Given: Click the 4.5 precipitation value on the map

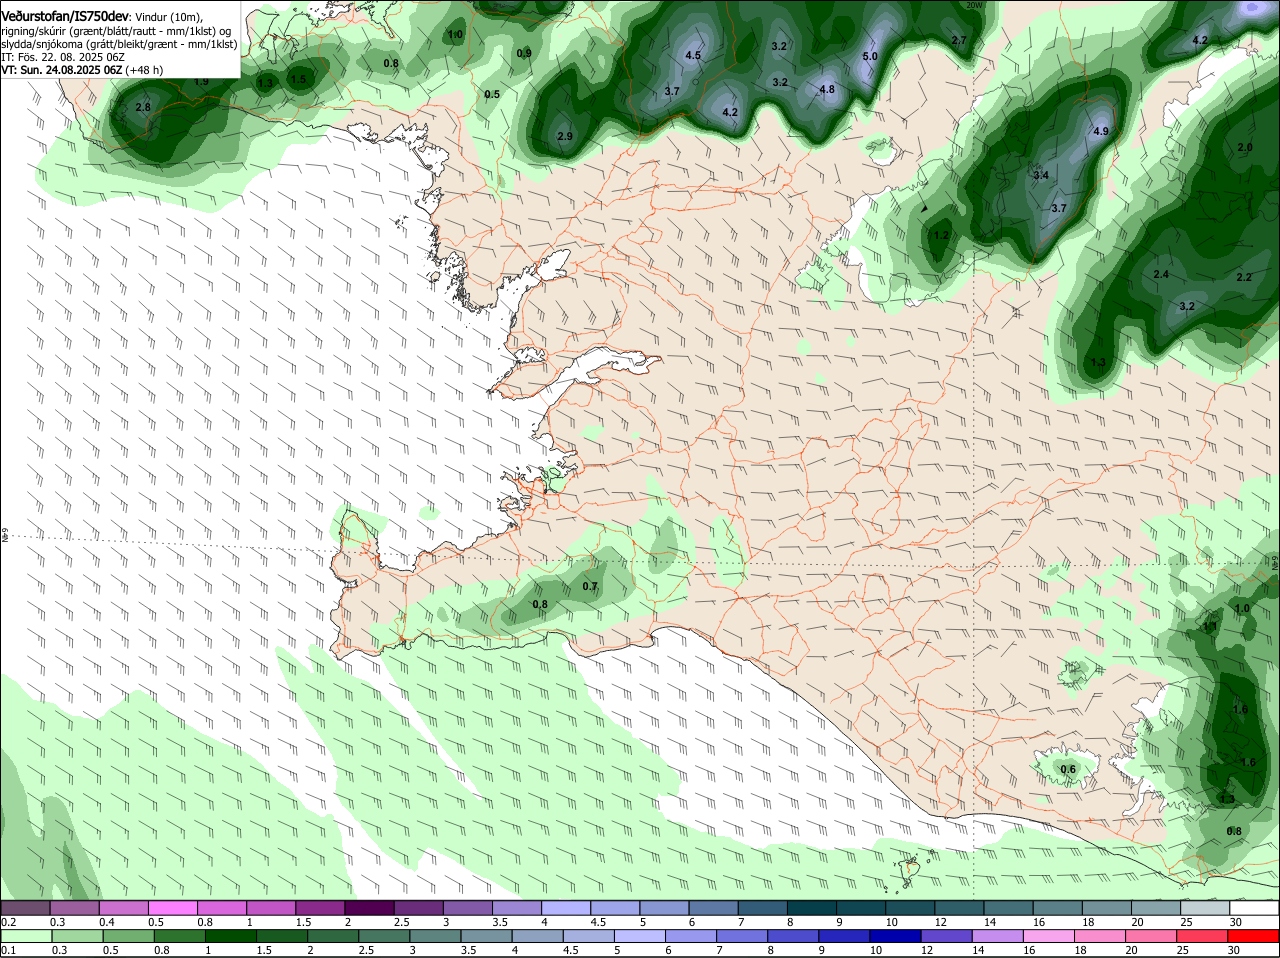Looking at the screenshot, I should [x=693, y=55].
